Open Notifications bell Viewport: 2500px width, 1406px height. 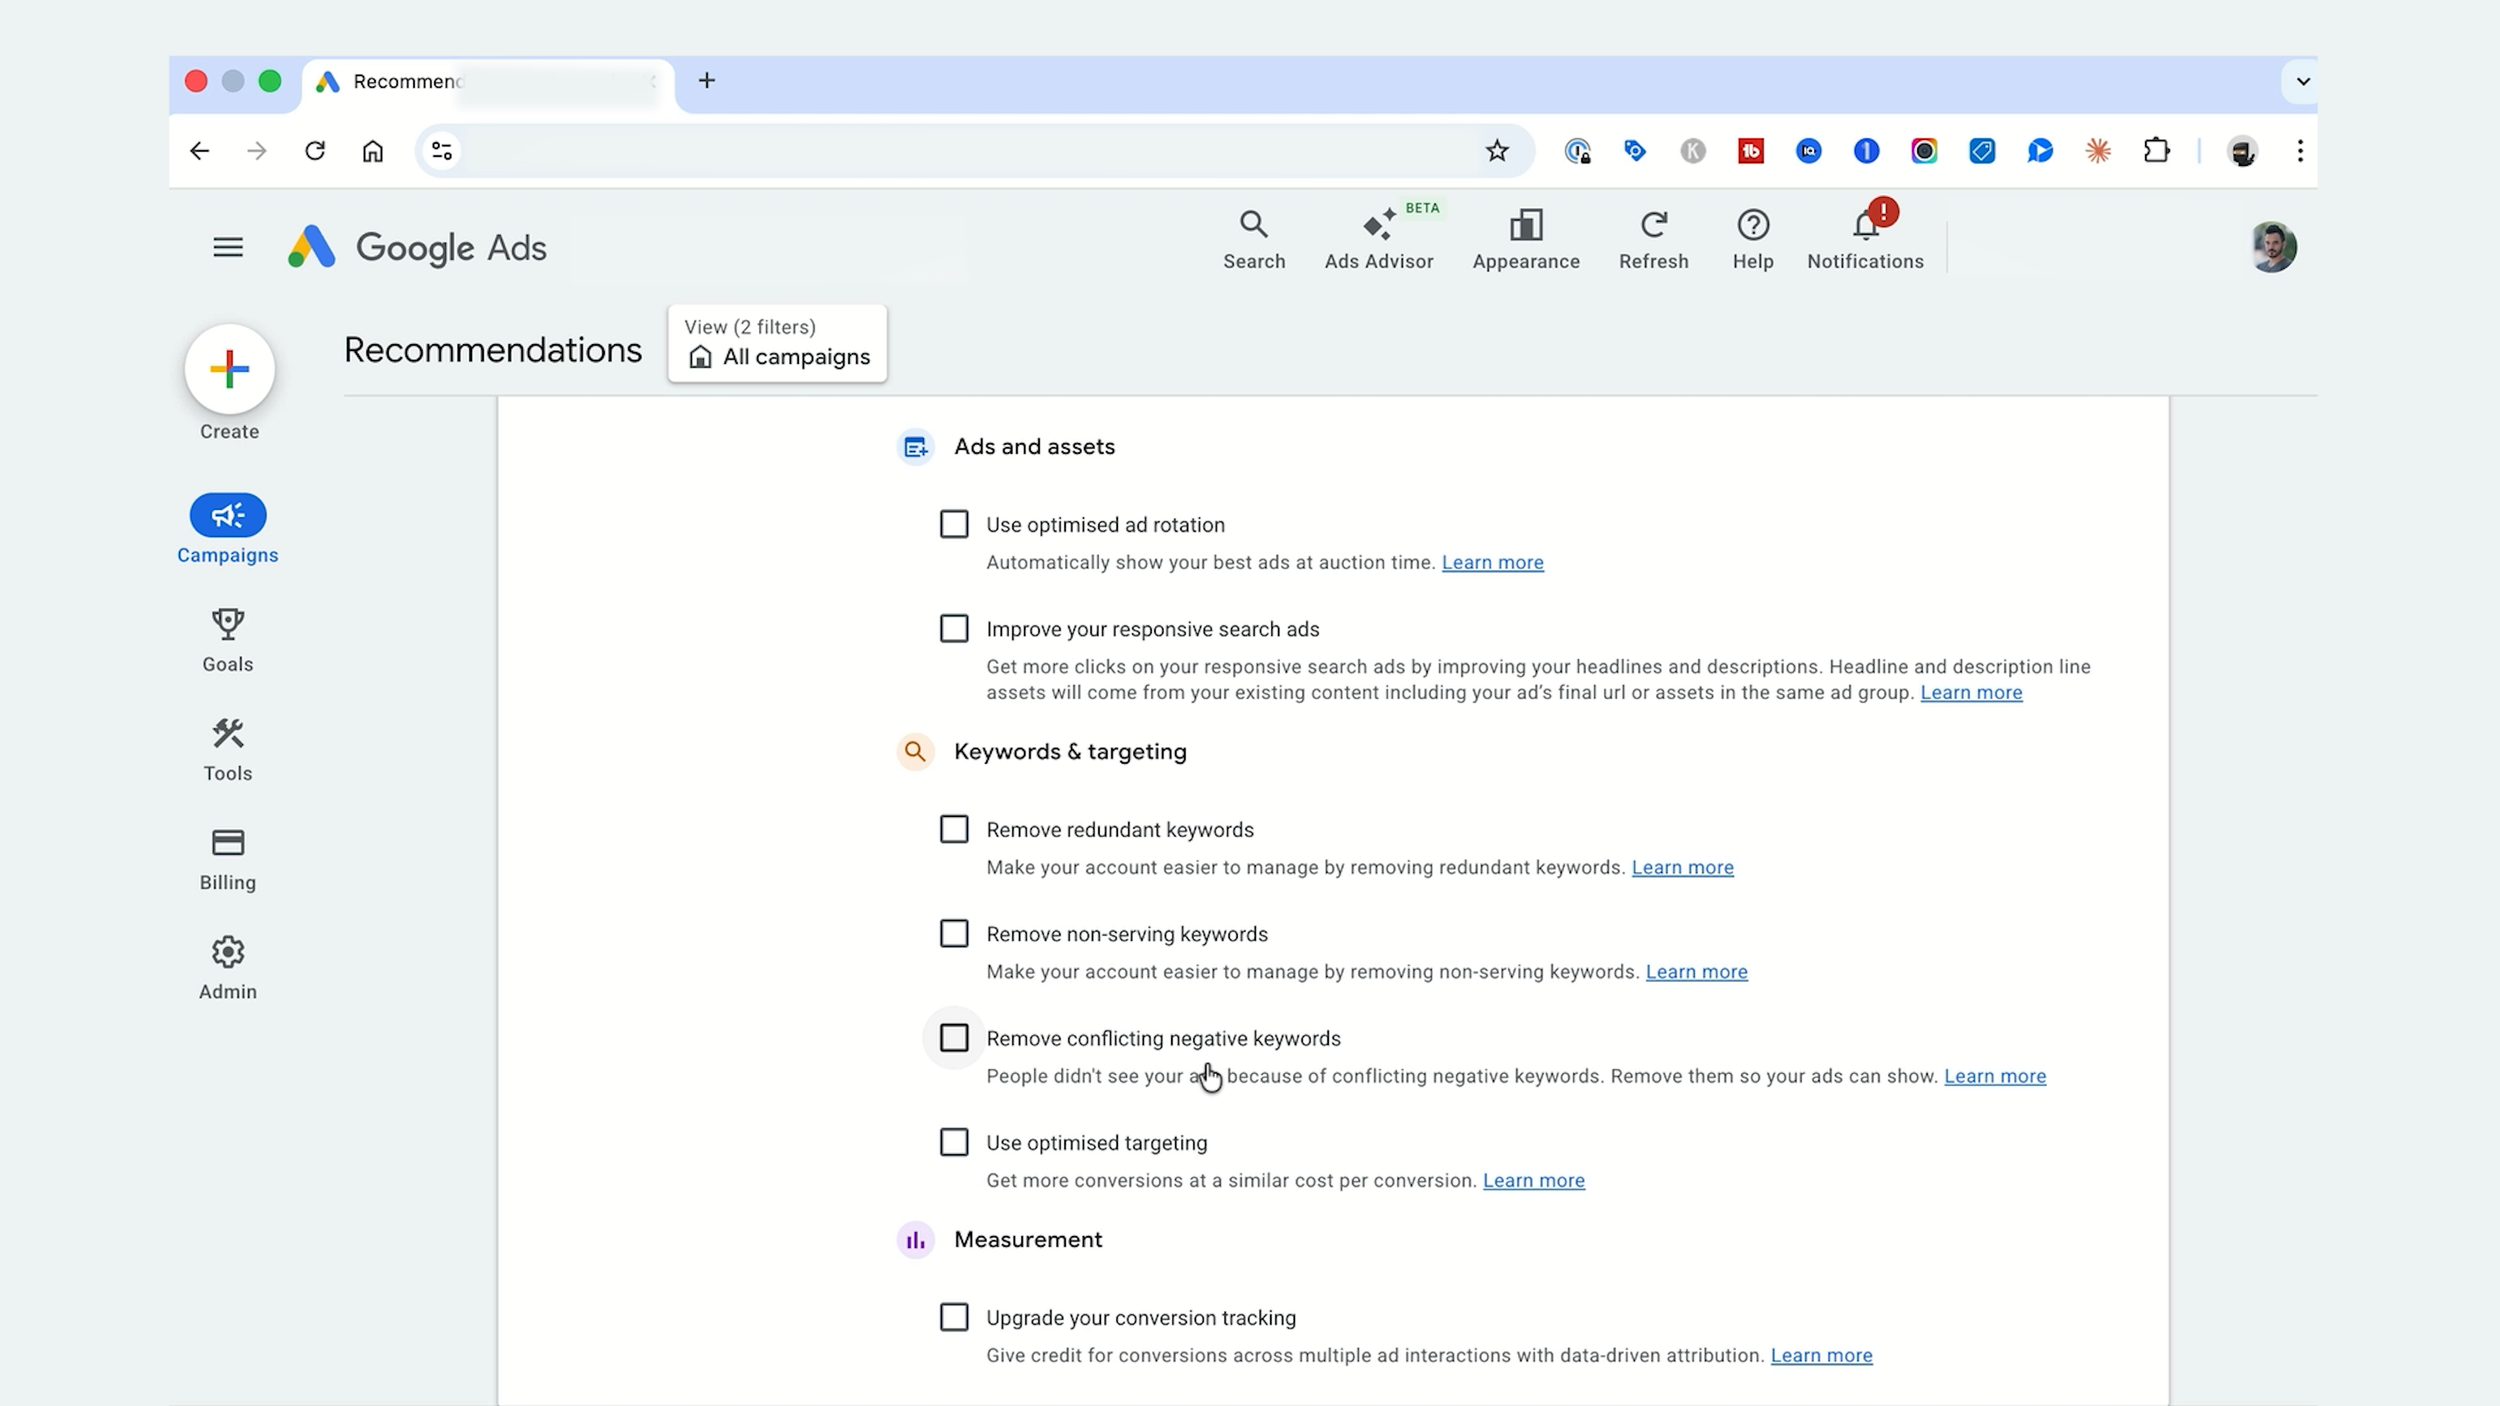[x=1865, y=240]
